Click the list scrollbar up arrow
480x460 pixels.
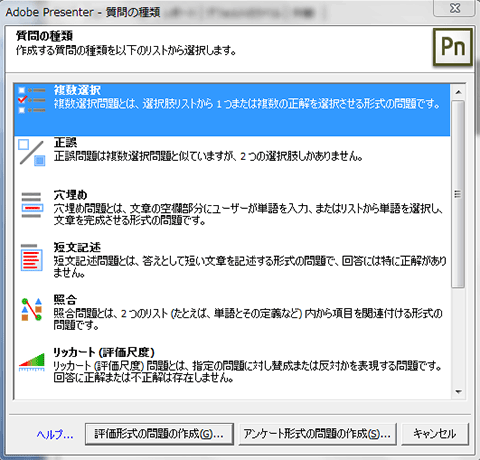coord(458,92)
